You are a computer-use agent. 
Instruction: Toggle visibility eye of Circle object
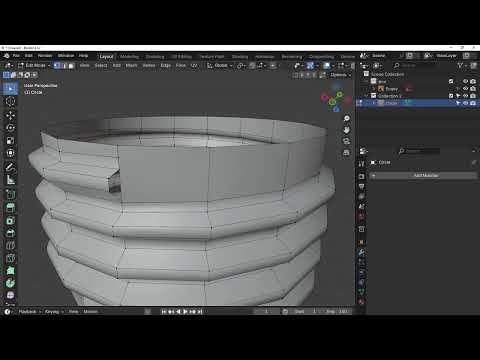point(465,103)
